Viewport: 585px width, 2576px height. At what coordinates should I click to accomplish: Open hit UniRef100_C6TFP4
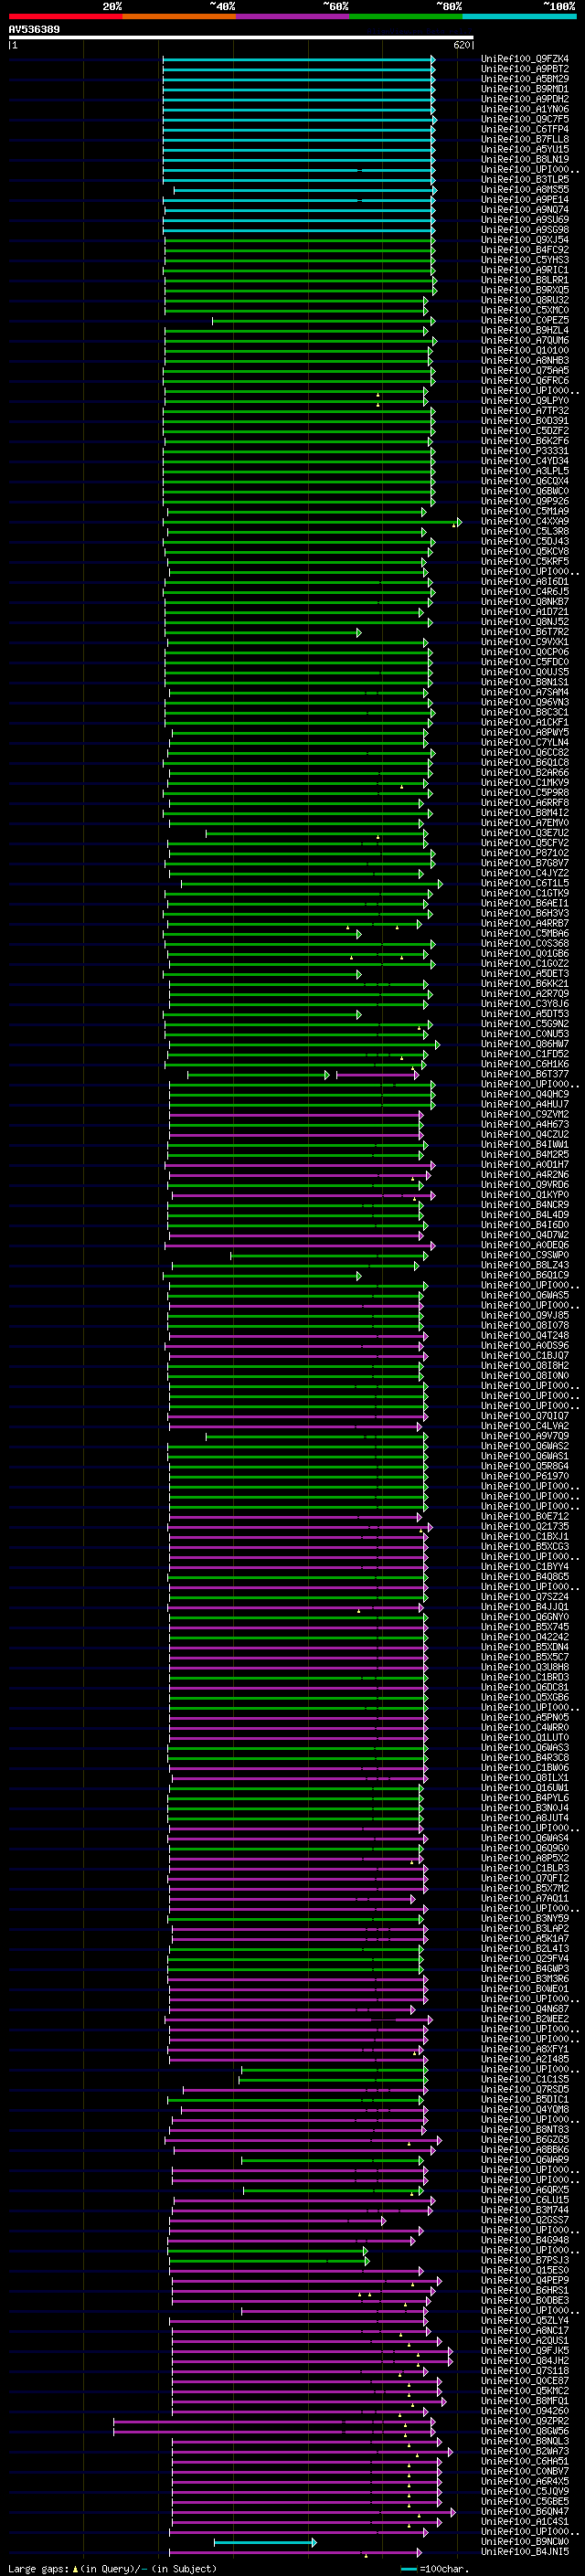click(525, 129)
